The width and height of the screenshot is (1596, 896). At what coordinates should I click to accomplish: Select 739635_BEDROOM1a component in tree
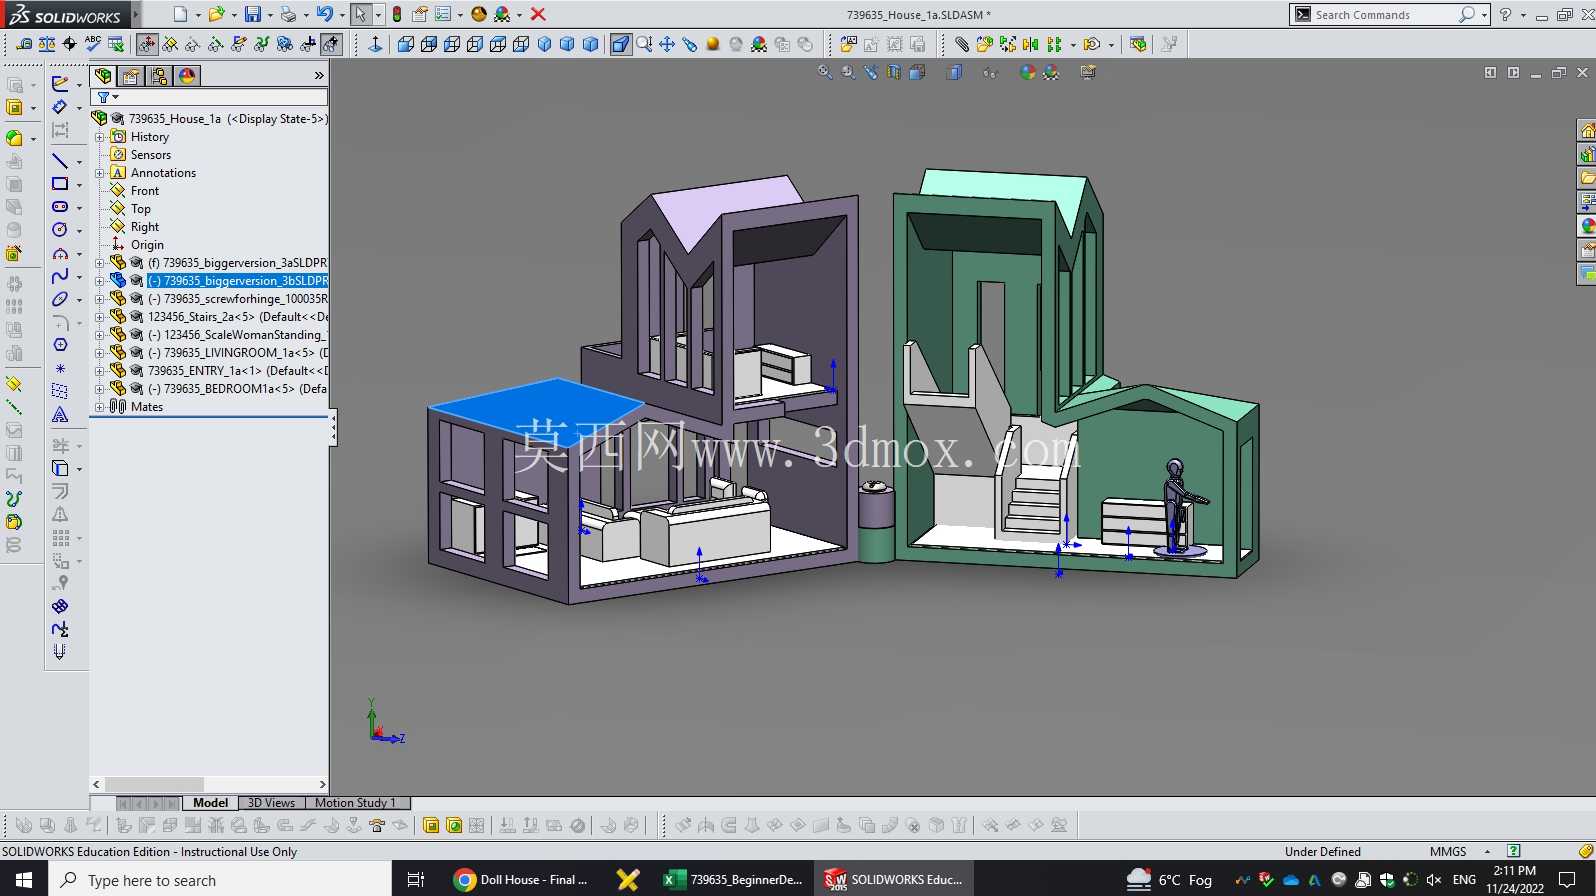238,389
